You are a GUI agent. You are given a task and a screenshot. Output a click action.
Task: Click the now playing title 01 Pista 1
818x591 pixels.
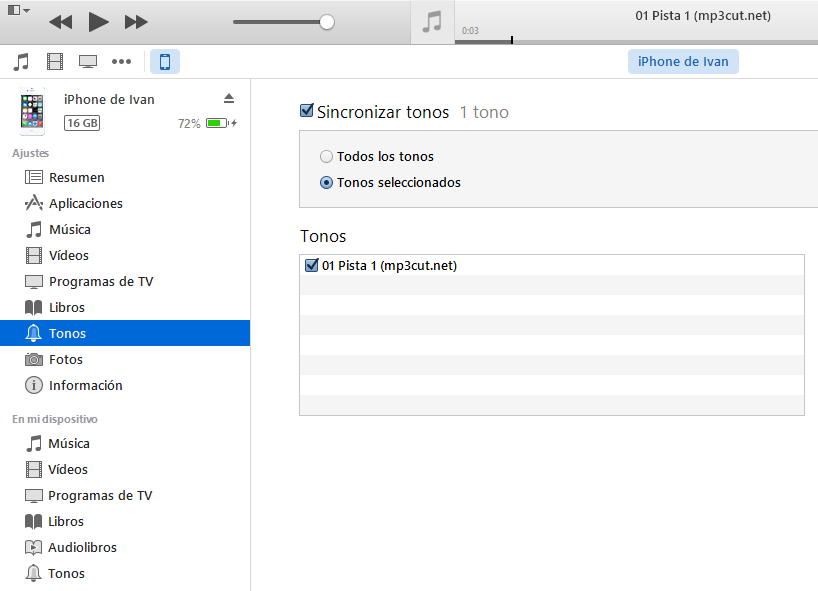703,16
